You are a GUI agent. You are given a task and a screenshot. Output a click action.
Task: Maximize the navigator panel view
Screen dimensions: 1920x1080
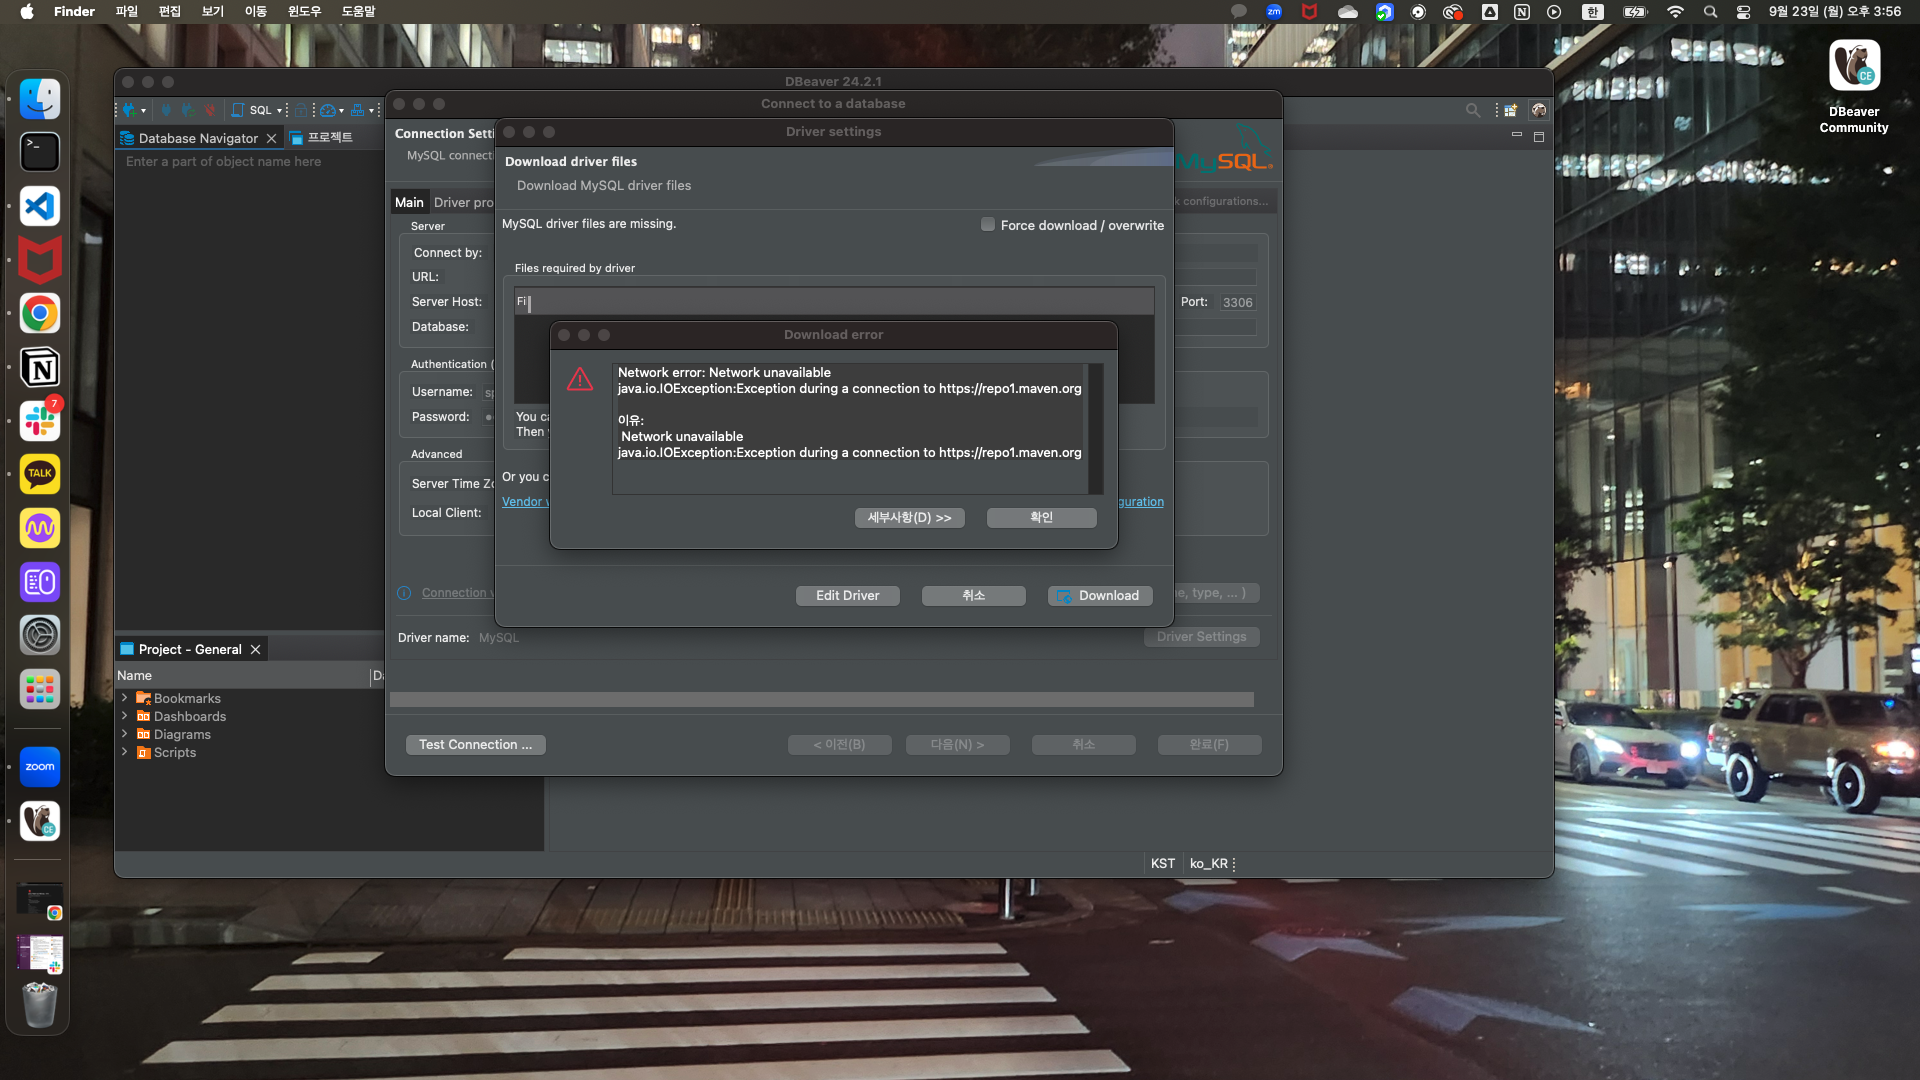[1539, 137]
